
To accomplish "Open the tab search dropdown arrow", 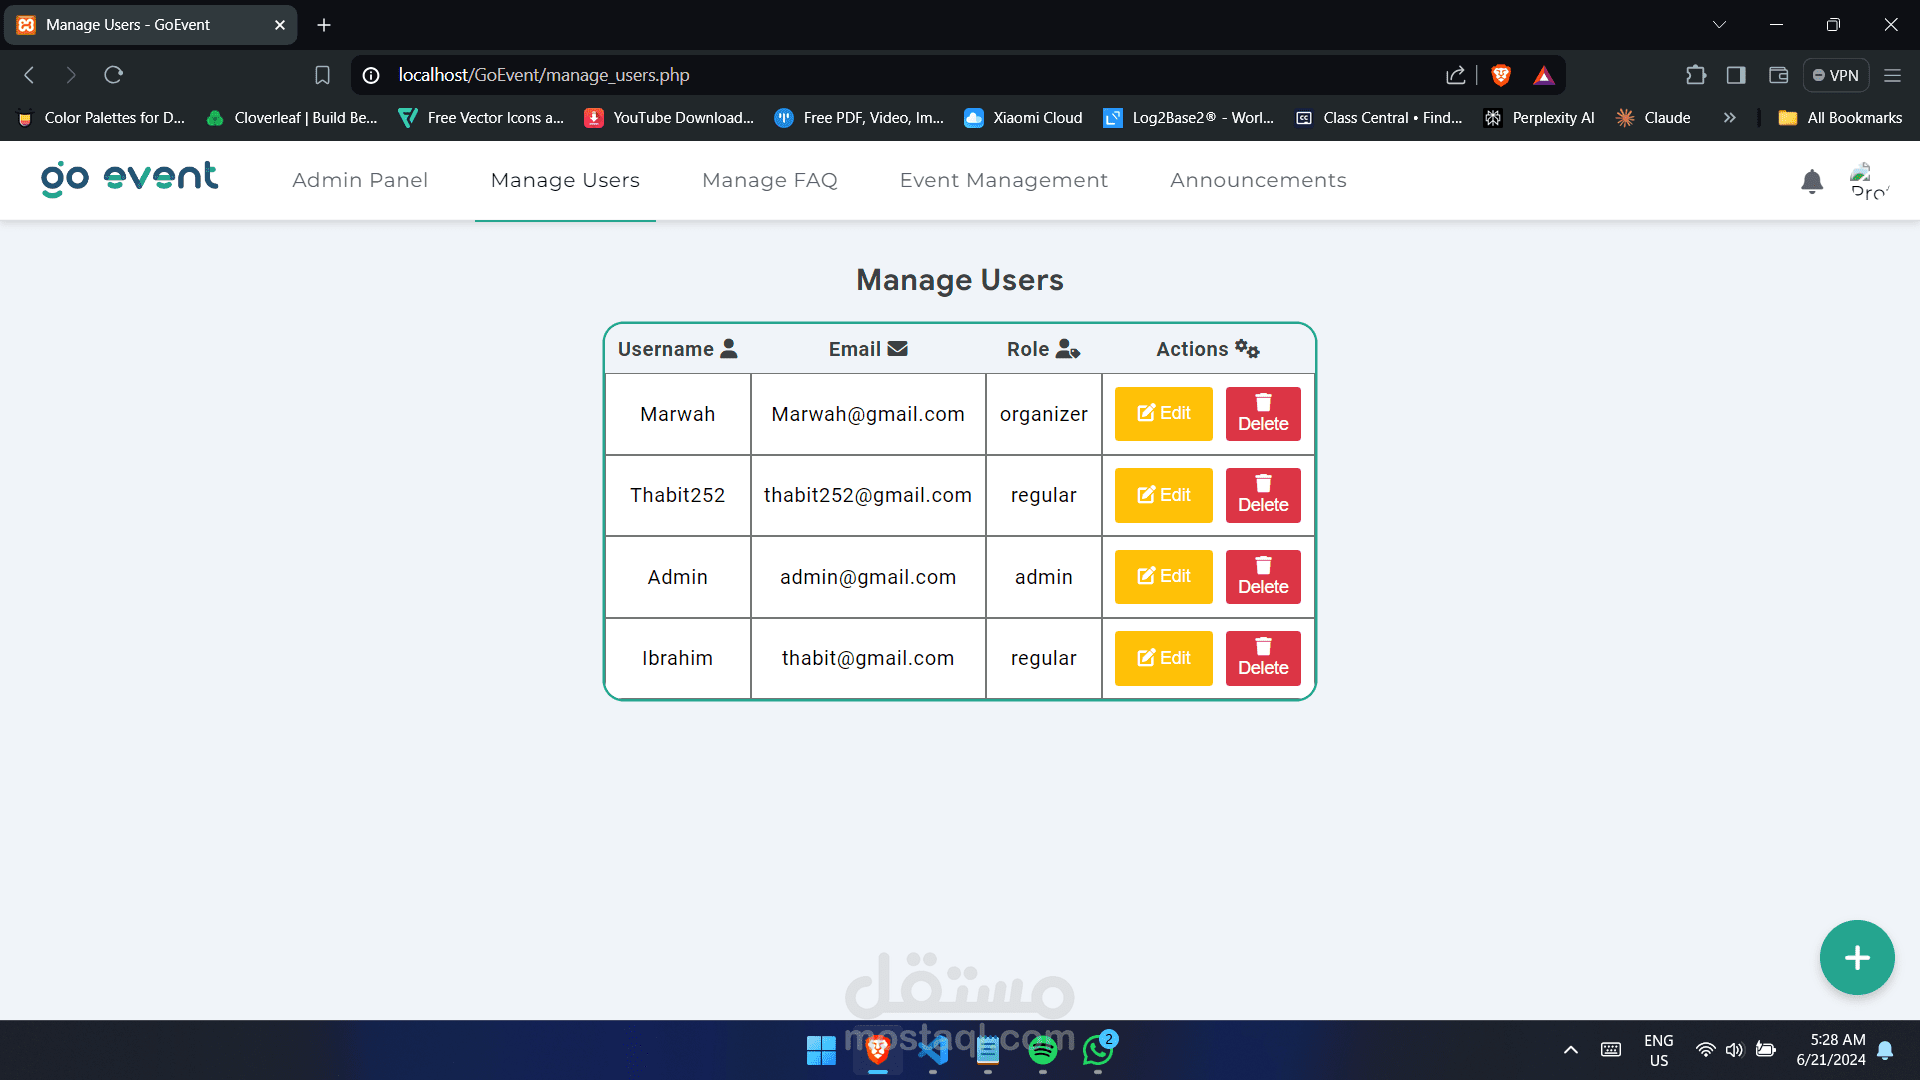I will (x=1719, y=25).
